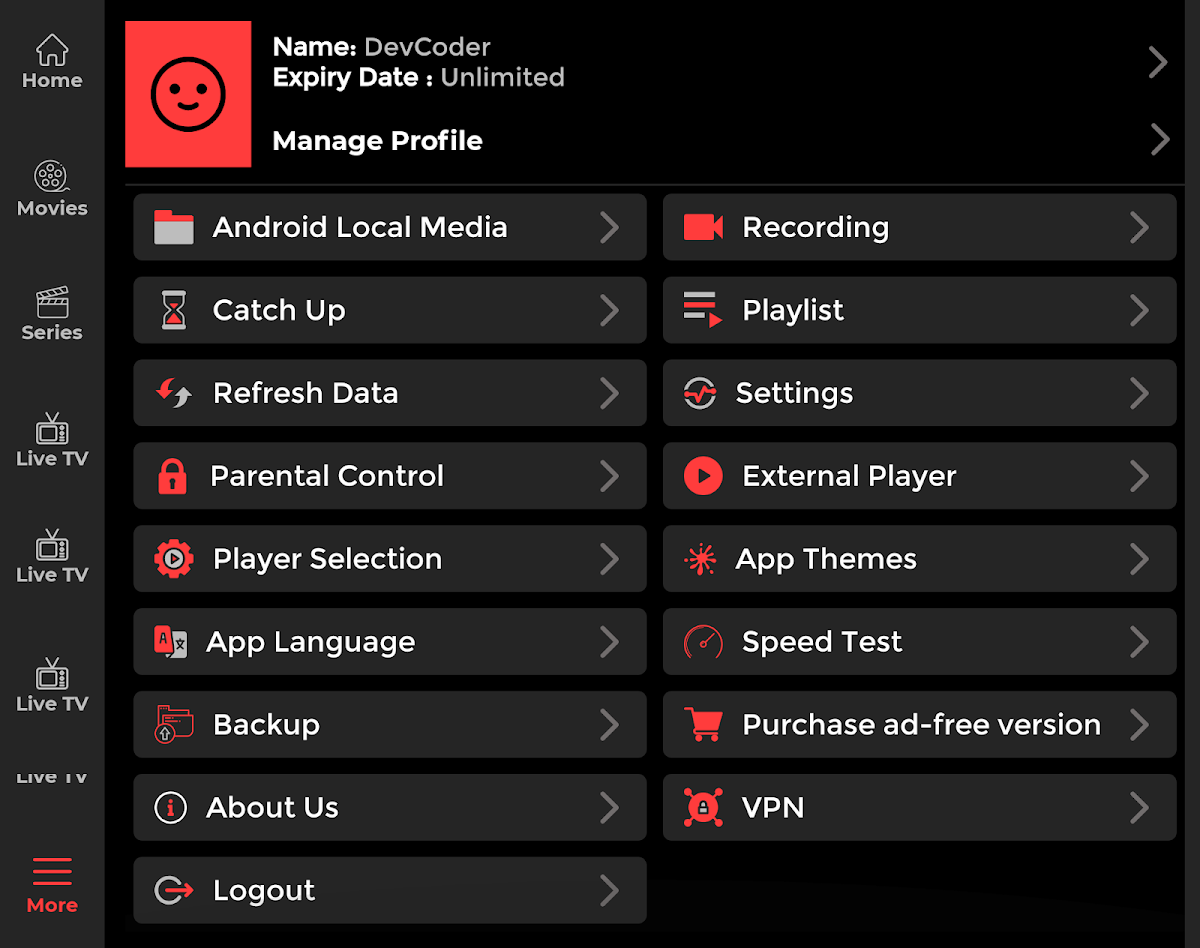Expand the chevron next to Settings

coord(1139,393)
